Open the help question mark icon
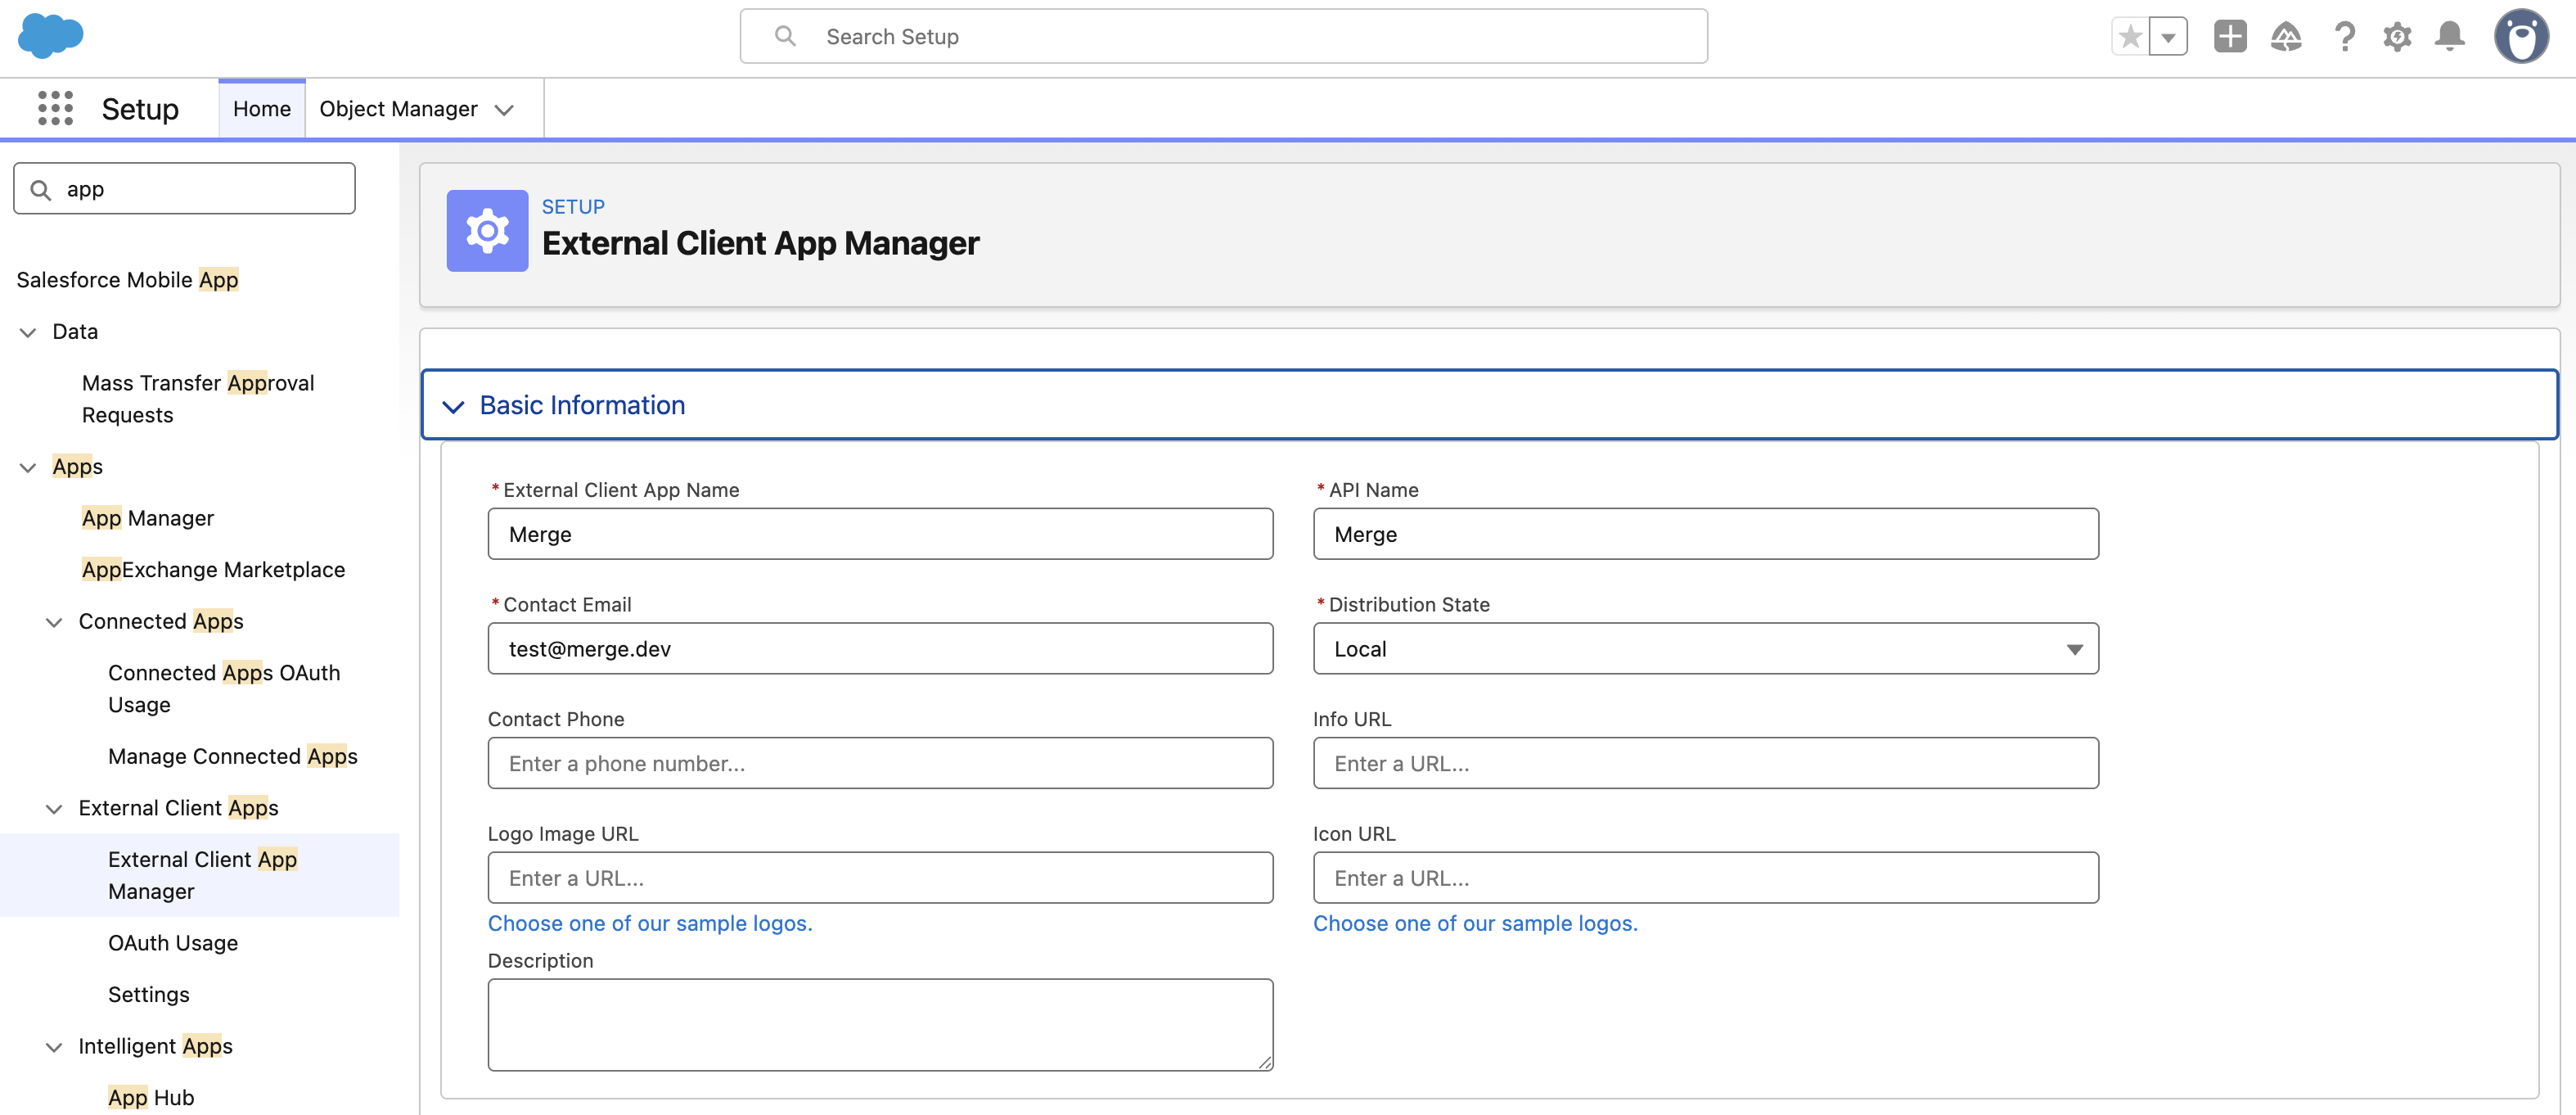Viewport: 2576px width, 1115px height. point(2344,37)
